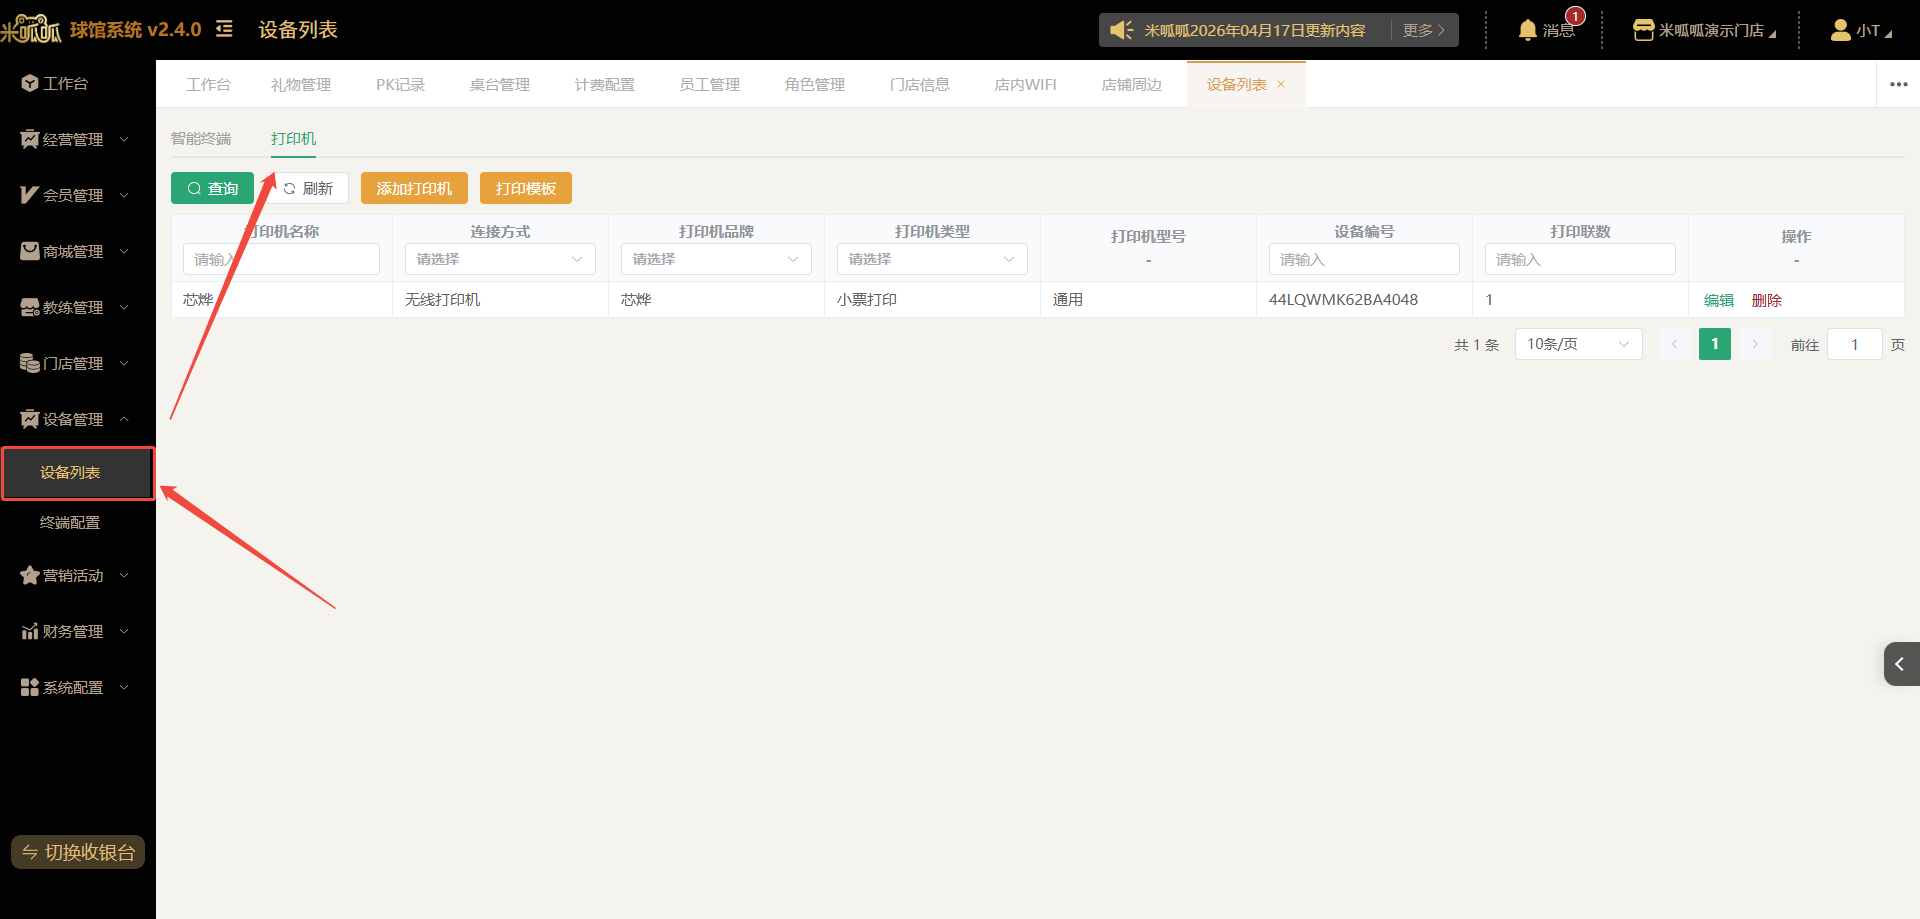Click the 系统配置 grid icon
The image size is (1920, 919).
30,687
